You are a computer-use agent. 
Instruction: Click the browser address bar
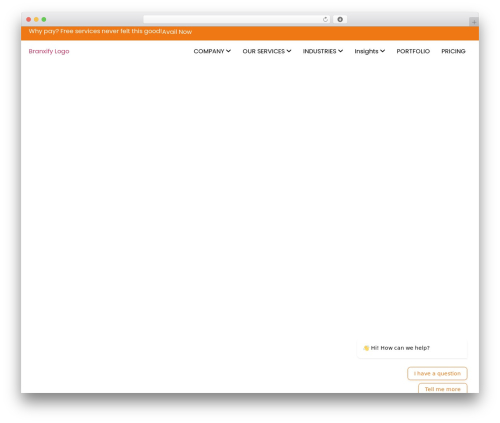point(236,19)
